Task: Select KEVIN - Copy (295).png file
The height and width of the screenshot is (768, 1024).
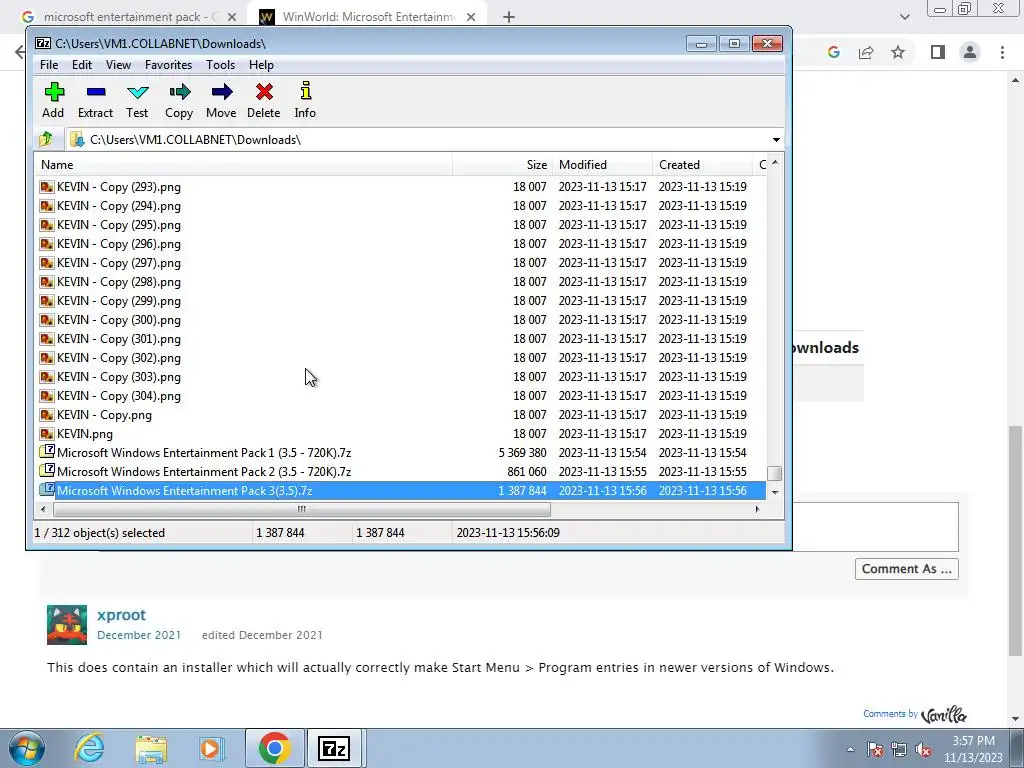Action: click(119, 225)
